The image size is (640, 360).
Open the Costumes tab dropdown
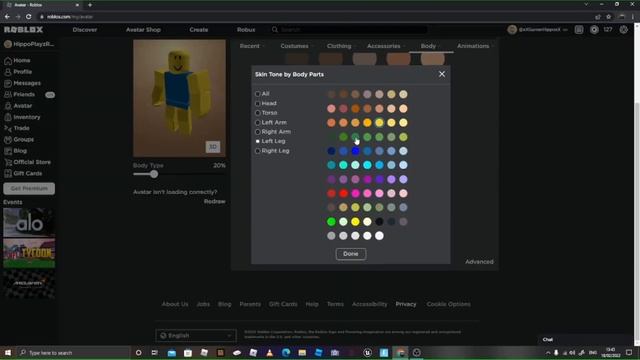[296, 46]
